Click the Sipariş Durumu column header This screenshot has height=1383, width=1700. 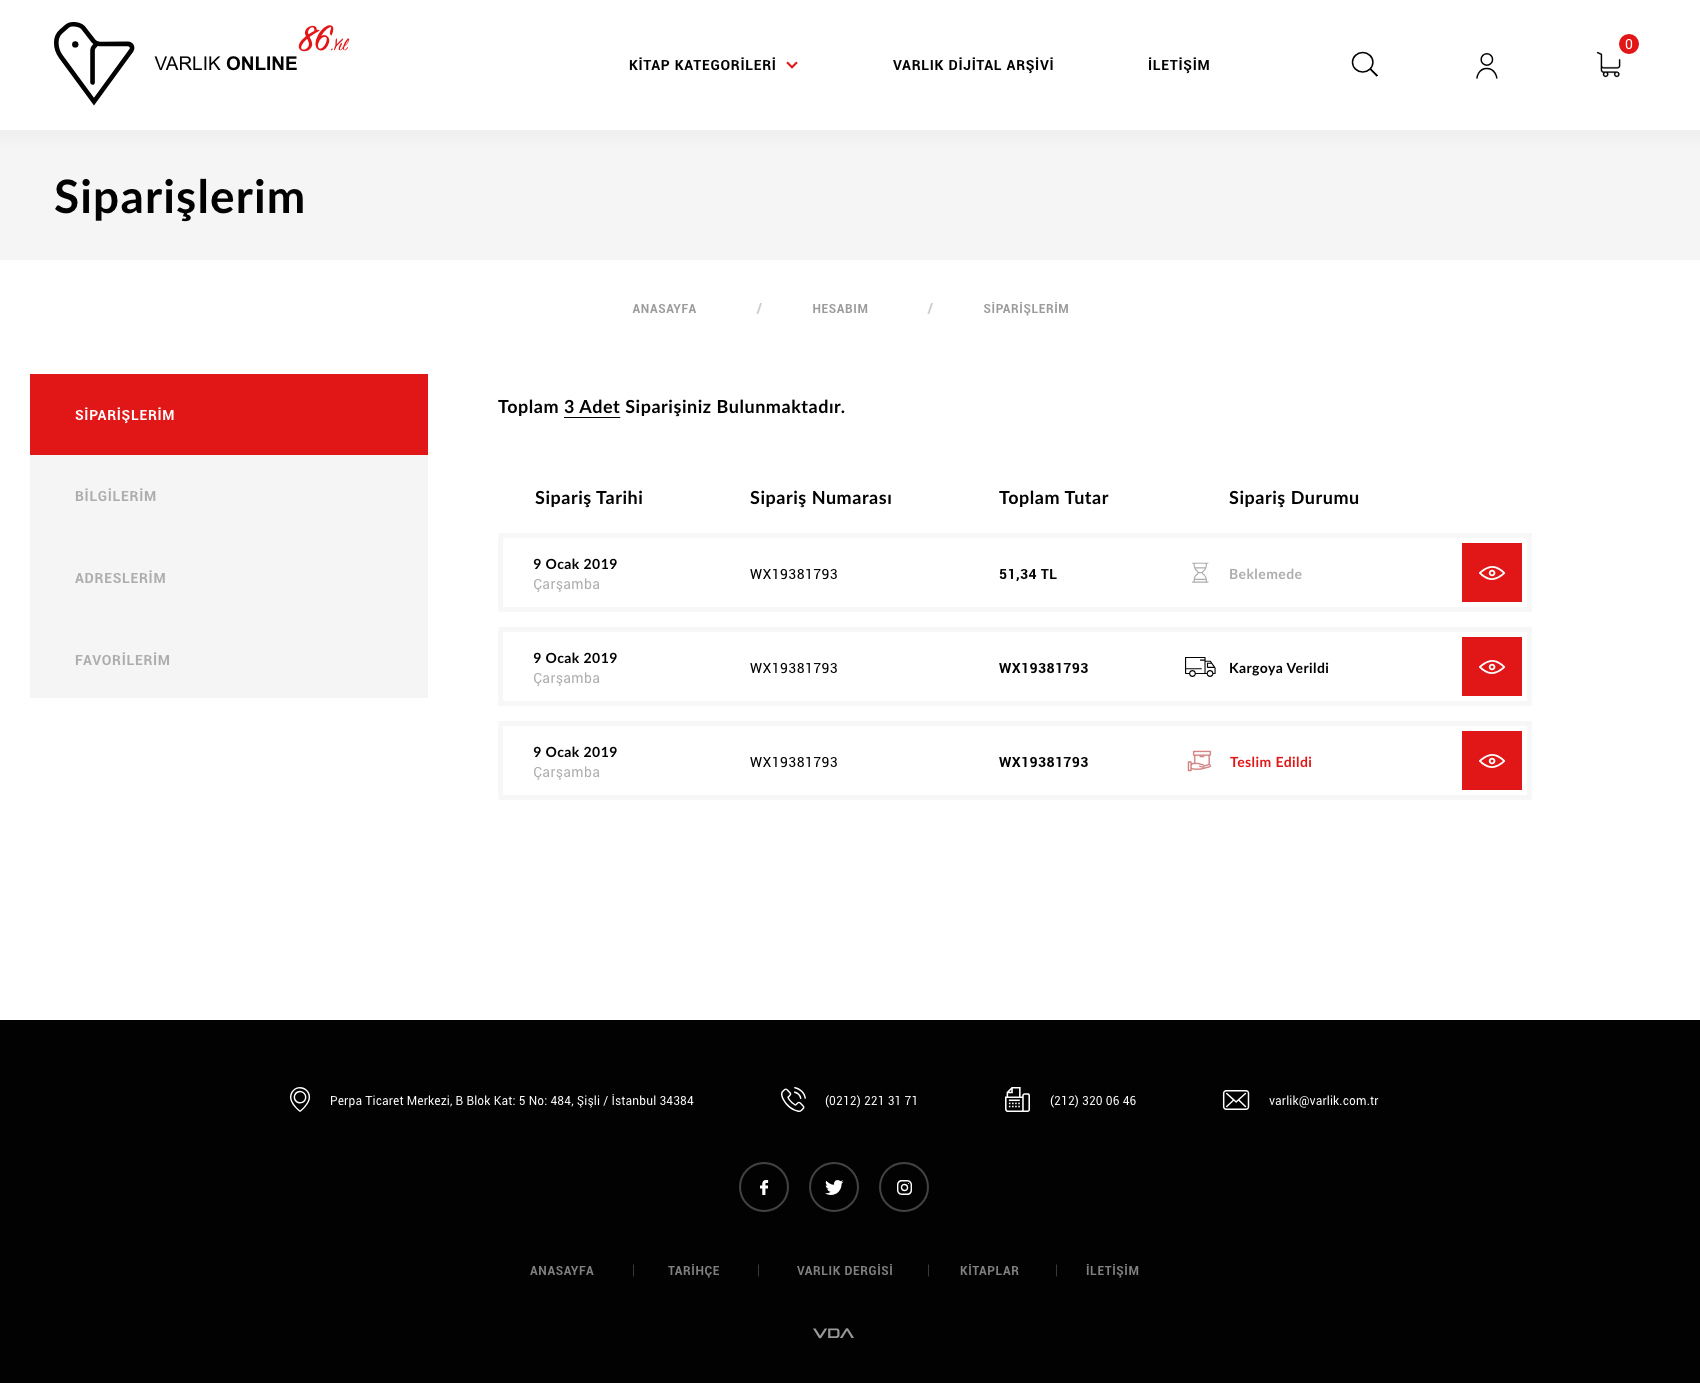[1294, 498]
